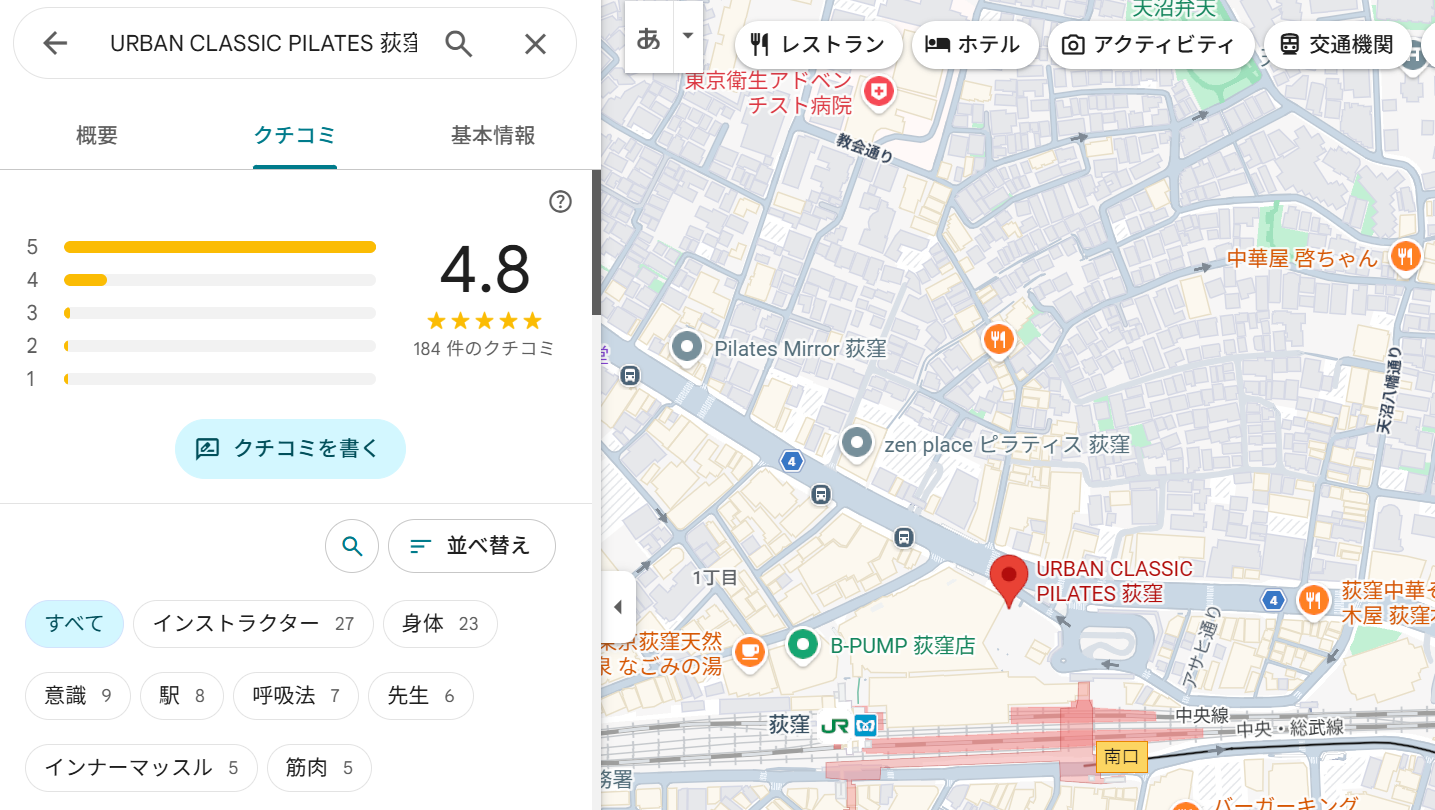Expand the input method dropdown arrow
The width and height of the screenshot is (1435, 810).
pos(687,36)
